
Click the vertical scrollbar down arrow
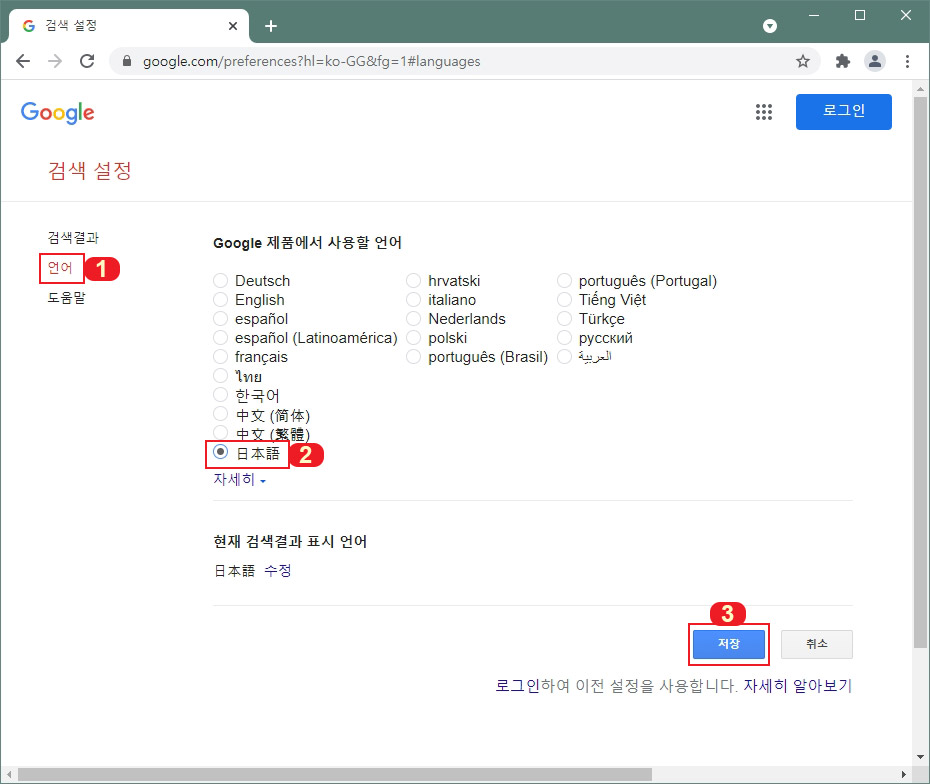click(920, 757)
